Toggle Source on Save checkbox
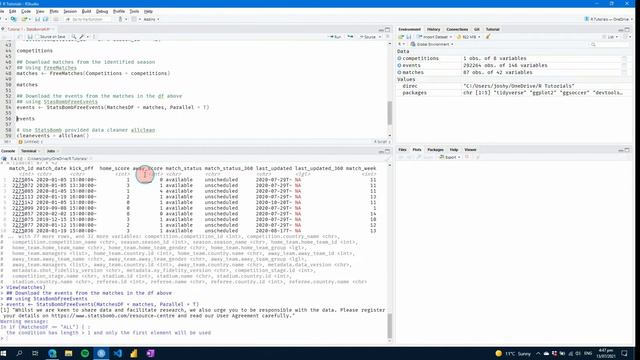Screen dimensions: 640x360 [37, 37]
